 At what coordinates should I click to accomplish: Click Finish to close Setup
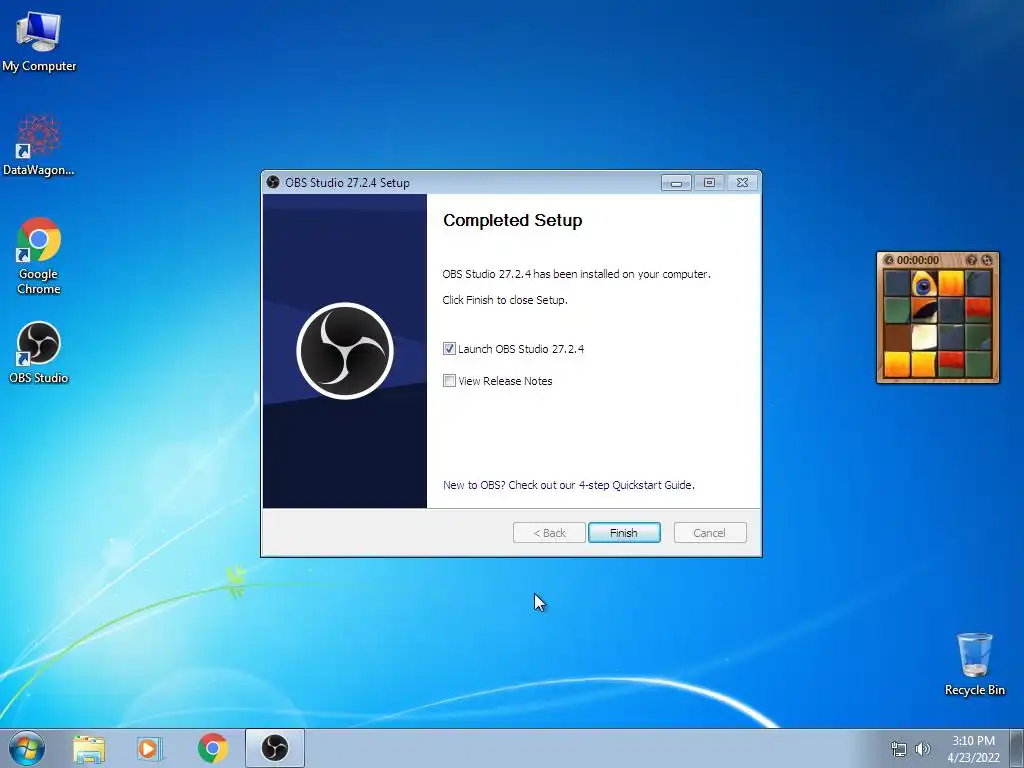coord(624,533)
